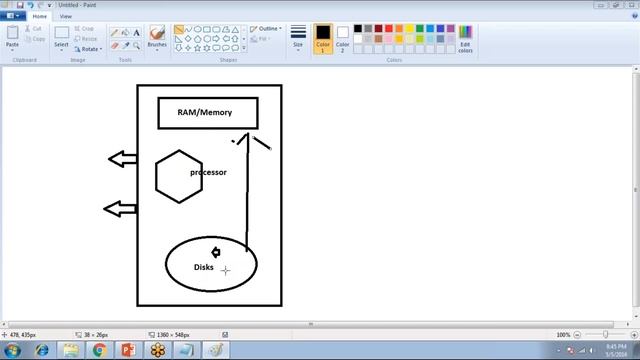Select the Pencil tool
The height and width of the screenshot is (360, 640).
[x=114, y=33]
